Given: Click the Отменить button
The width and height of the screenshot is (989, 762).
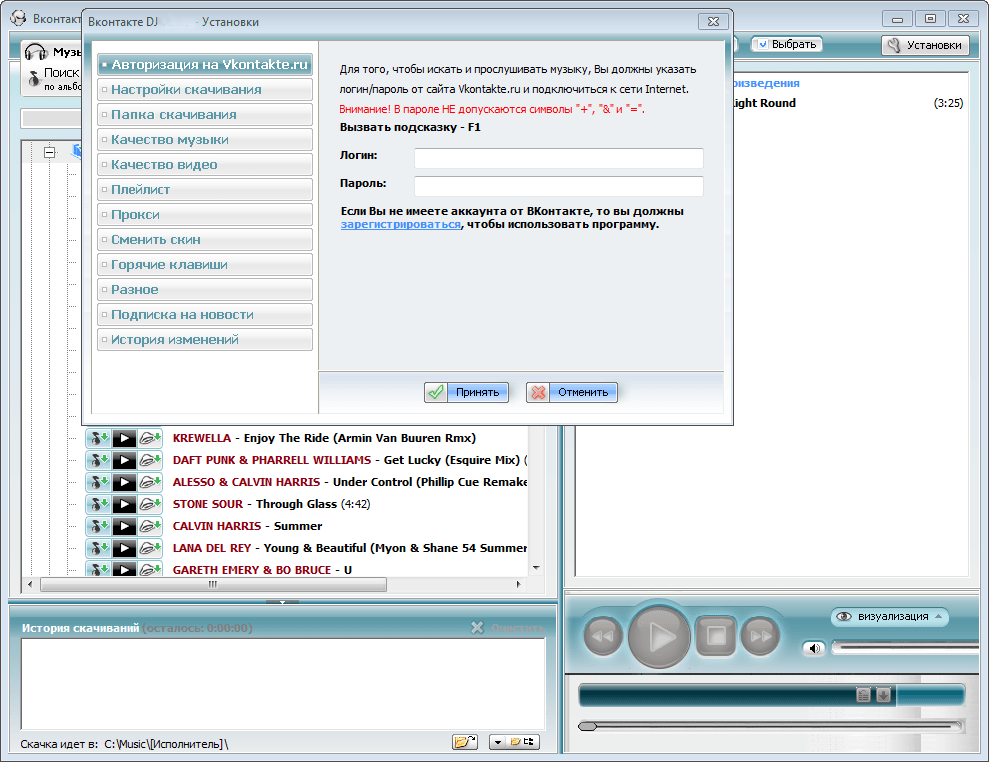Looking at the screenshot, I should [571, 392].
